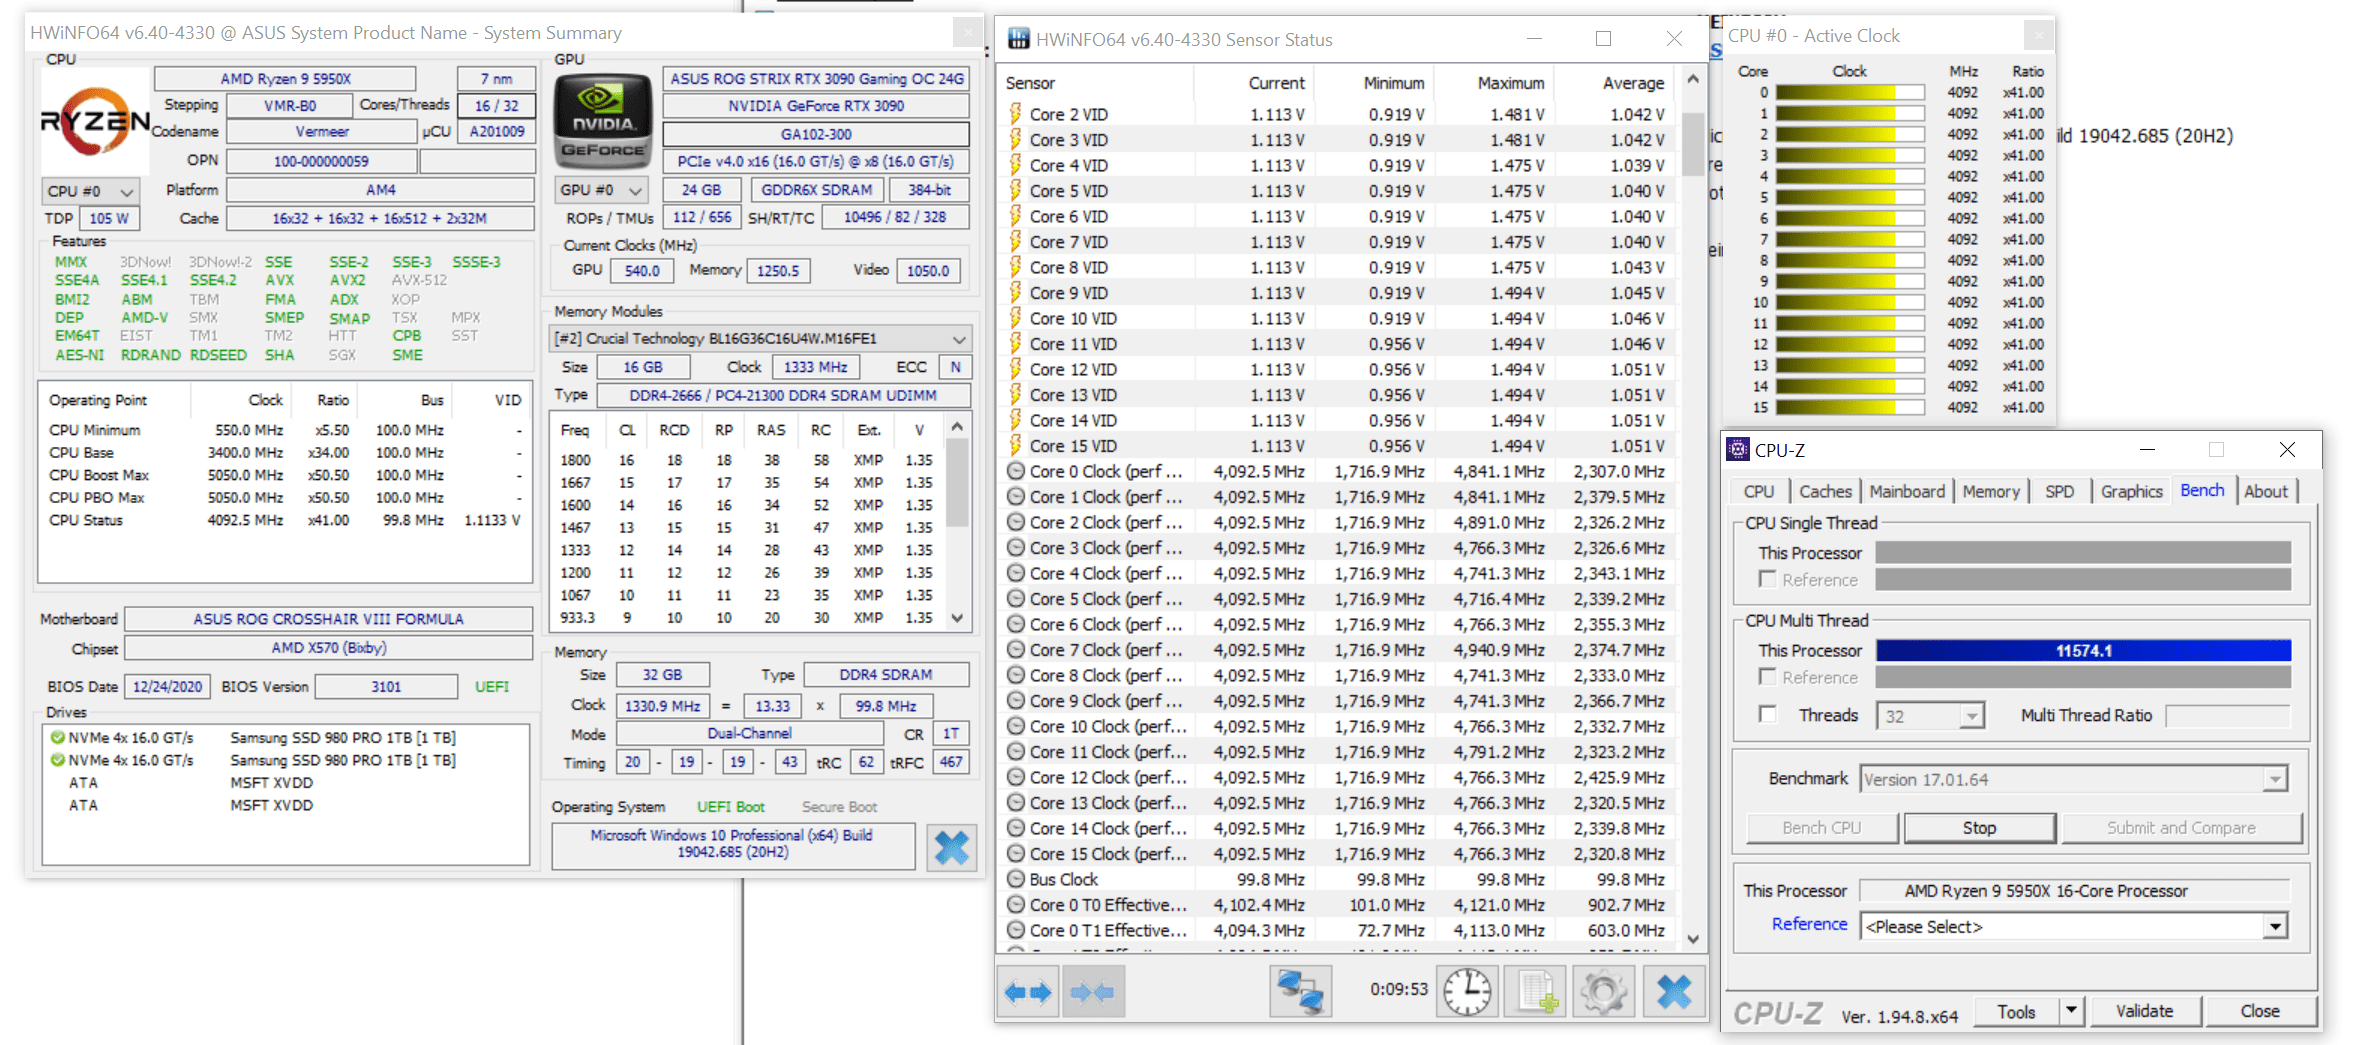Screen dimensions: 2363x1045
Task: Click lightning icon beside Core 6 VID
Action: (1015, 216)
